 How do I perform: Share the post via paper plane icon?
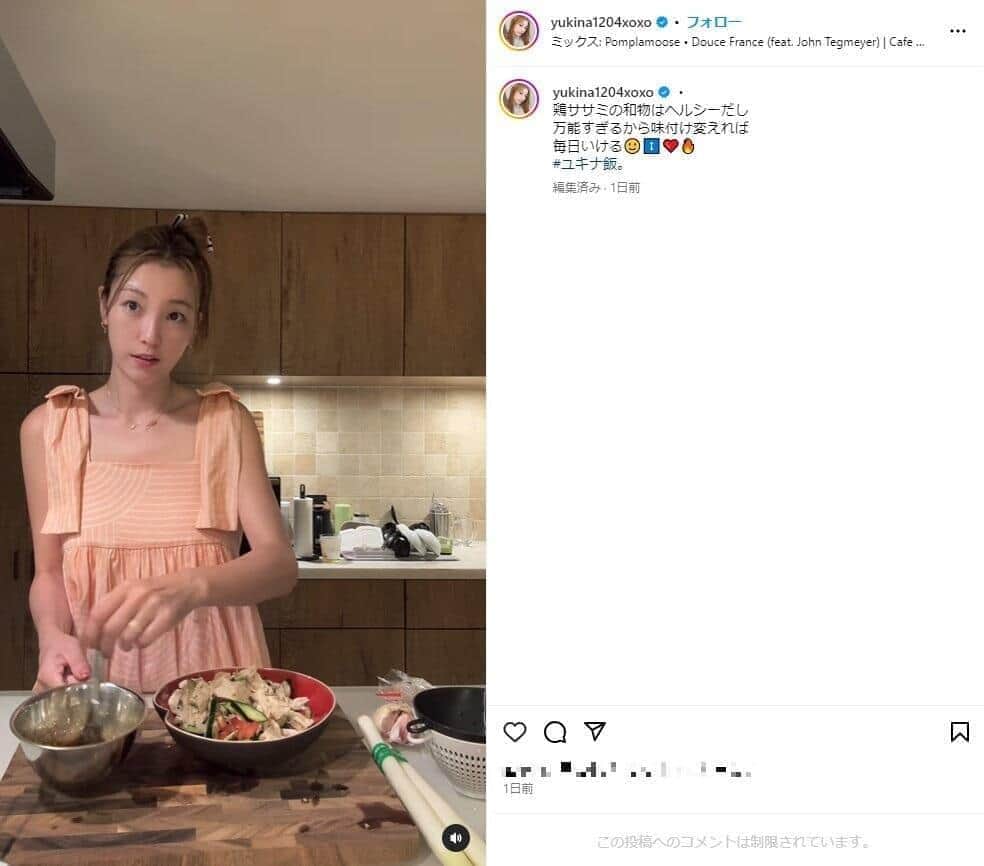point(594,731)
